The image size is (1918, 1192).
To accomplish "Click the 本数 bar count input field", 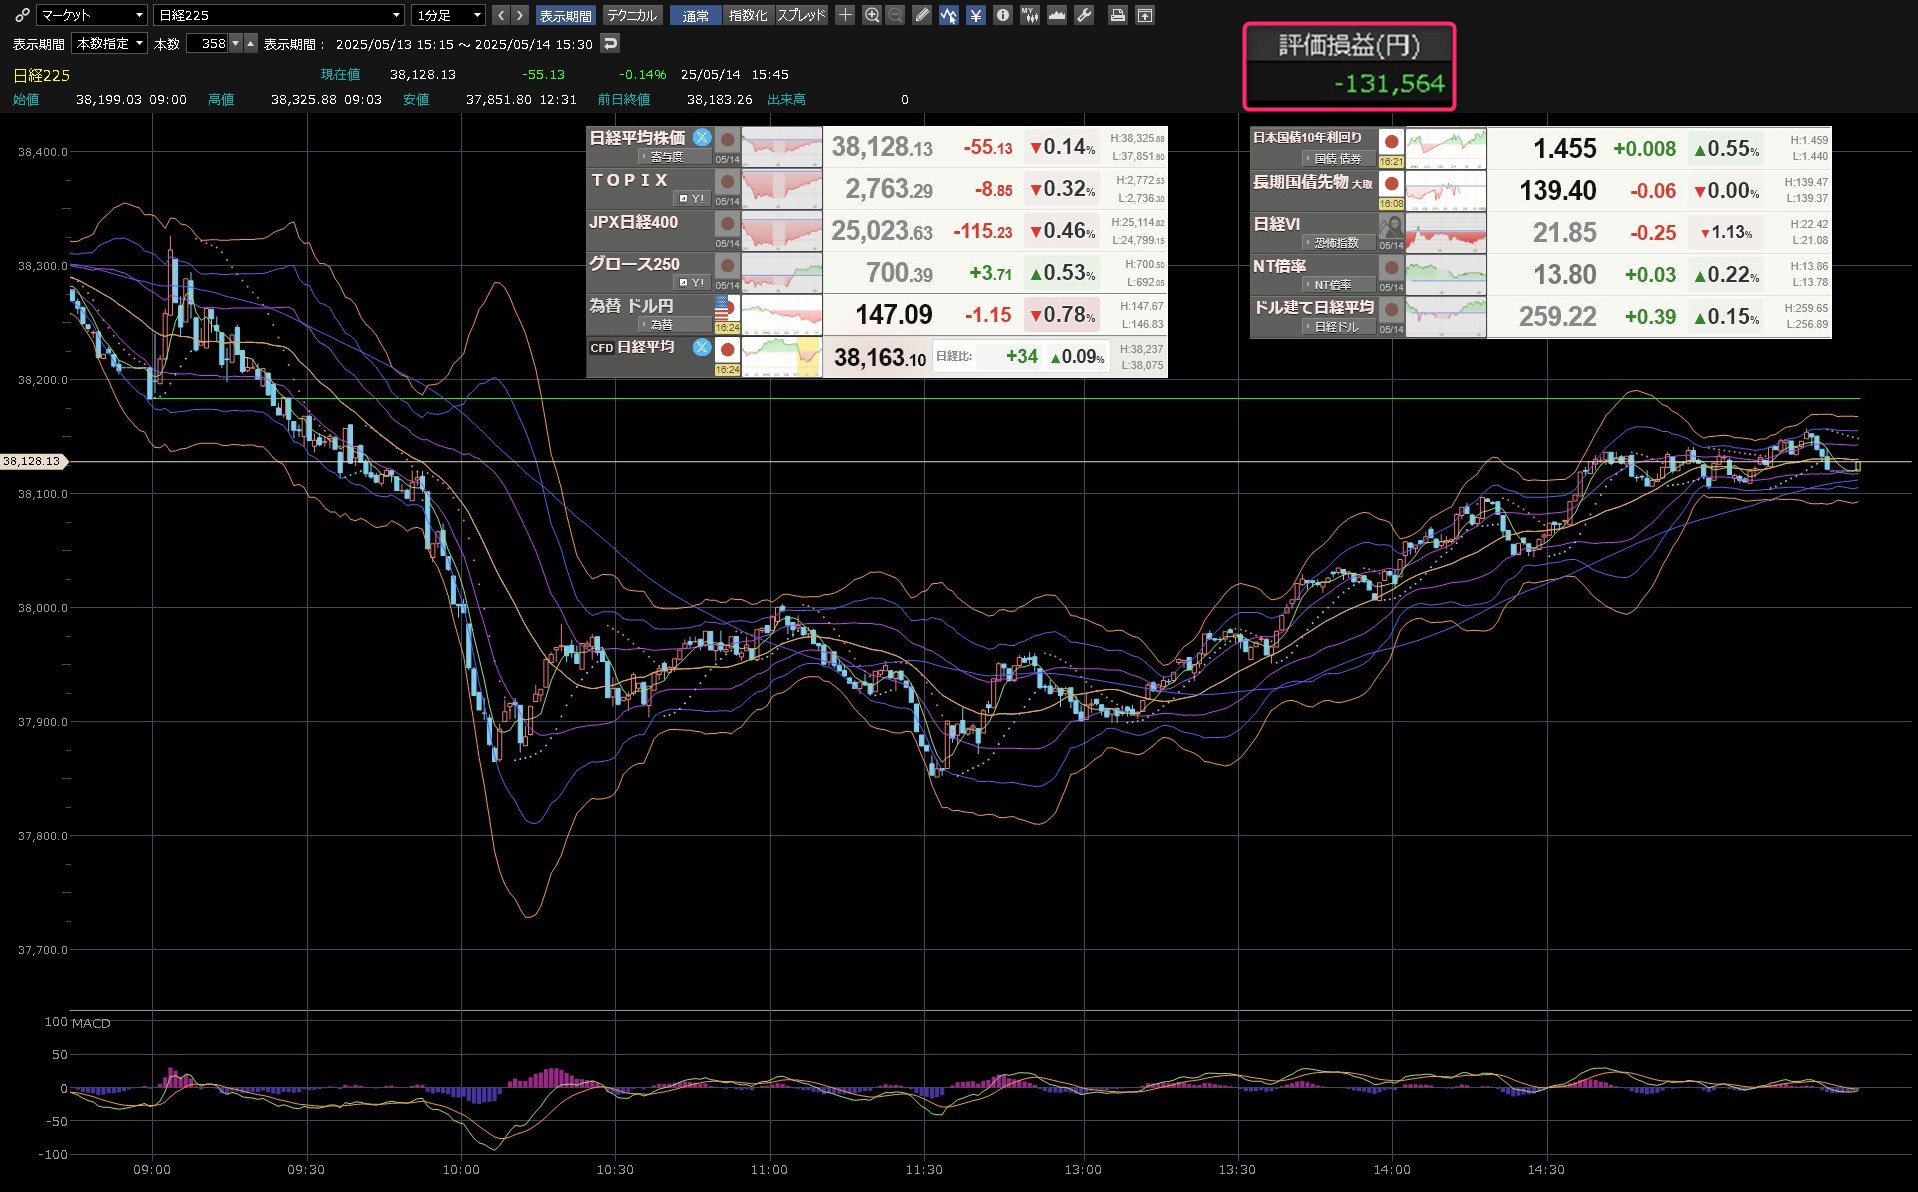I will tap(208, 43).
